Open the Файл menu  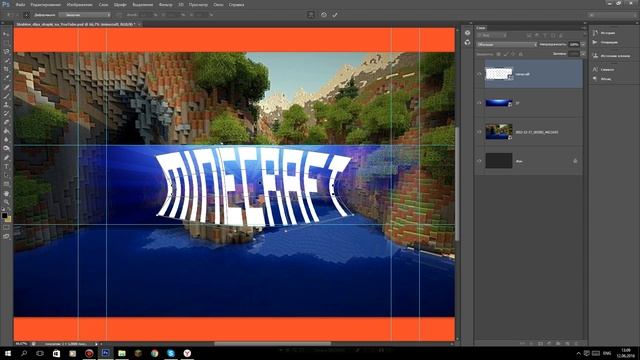(20, 5)
